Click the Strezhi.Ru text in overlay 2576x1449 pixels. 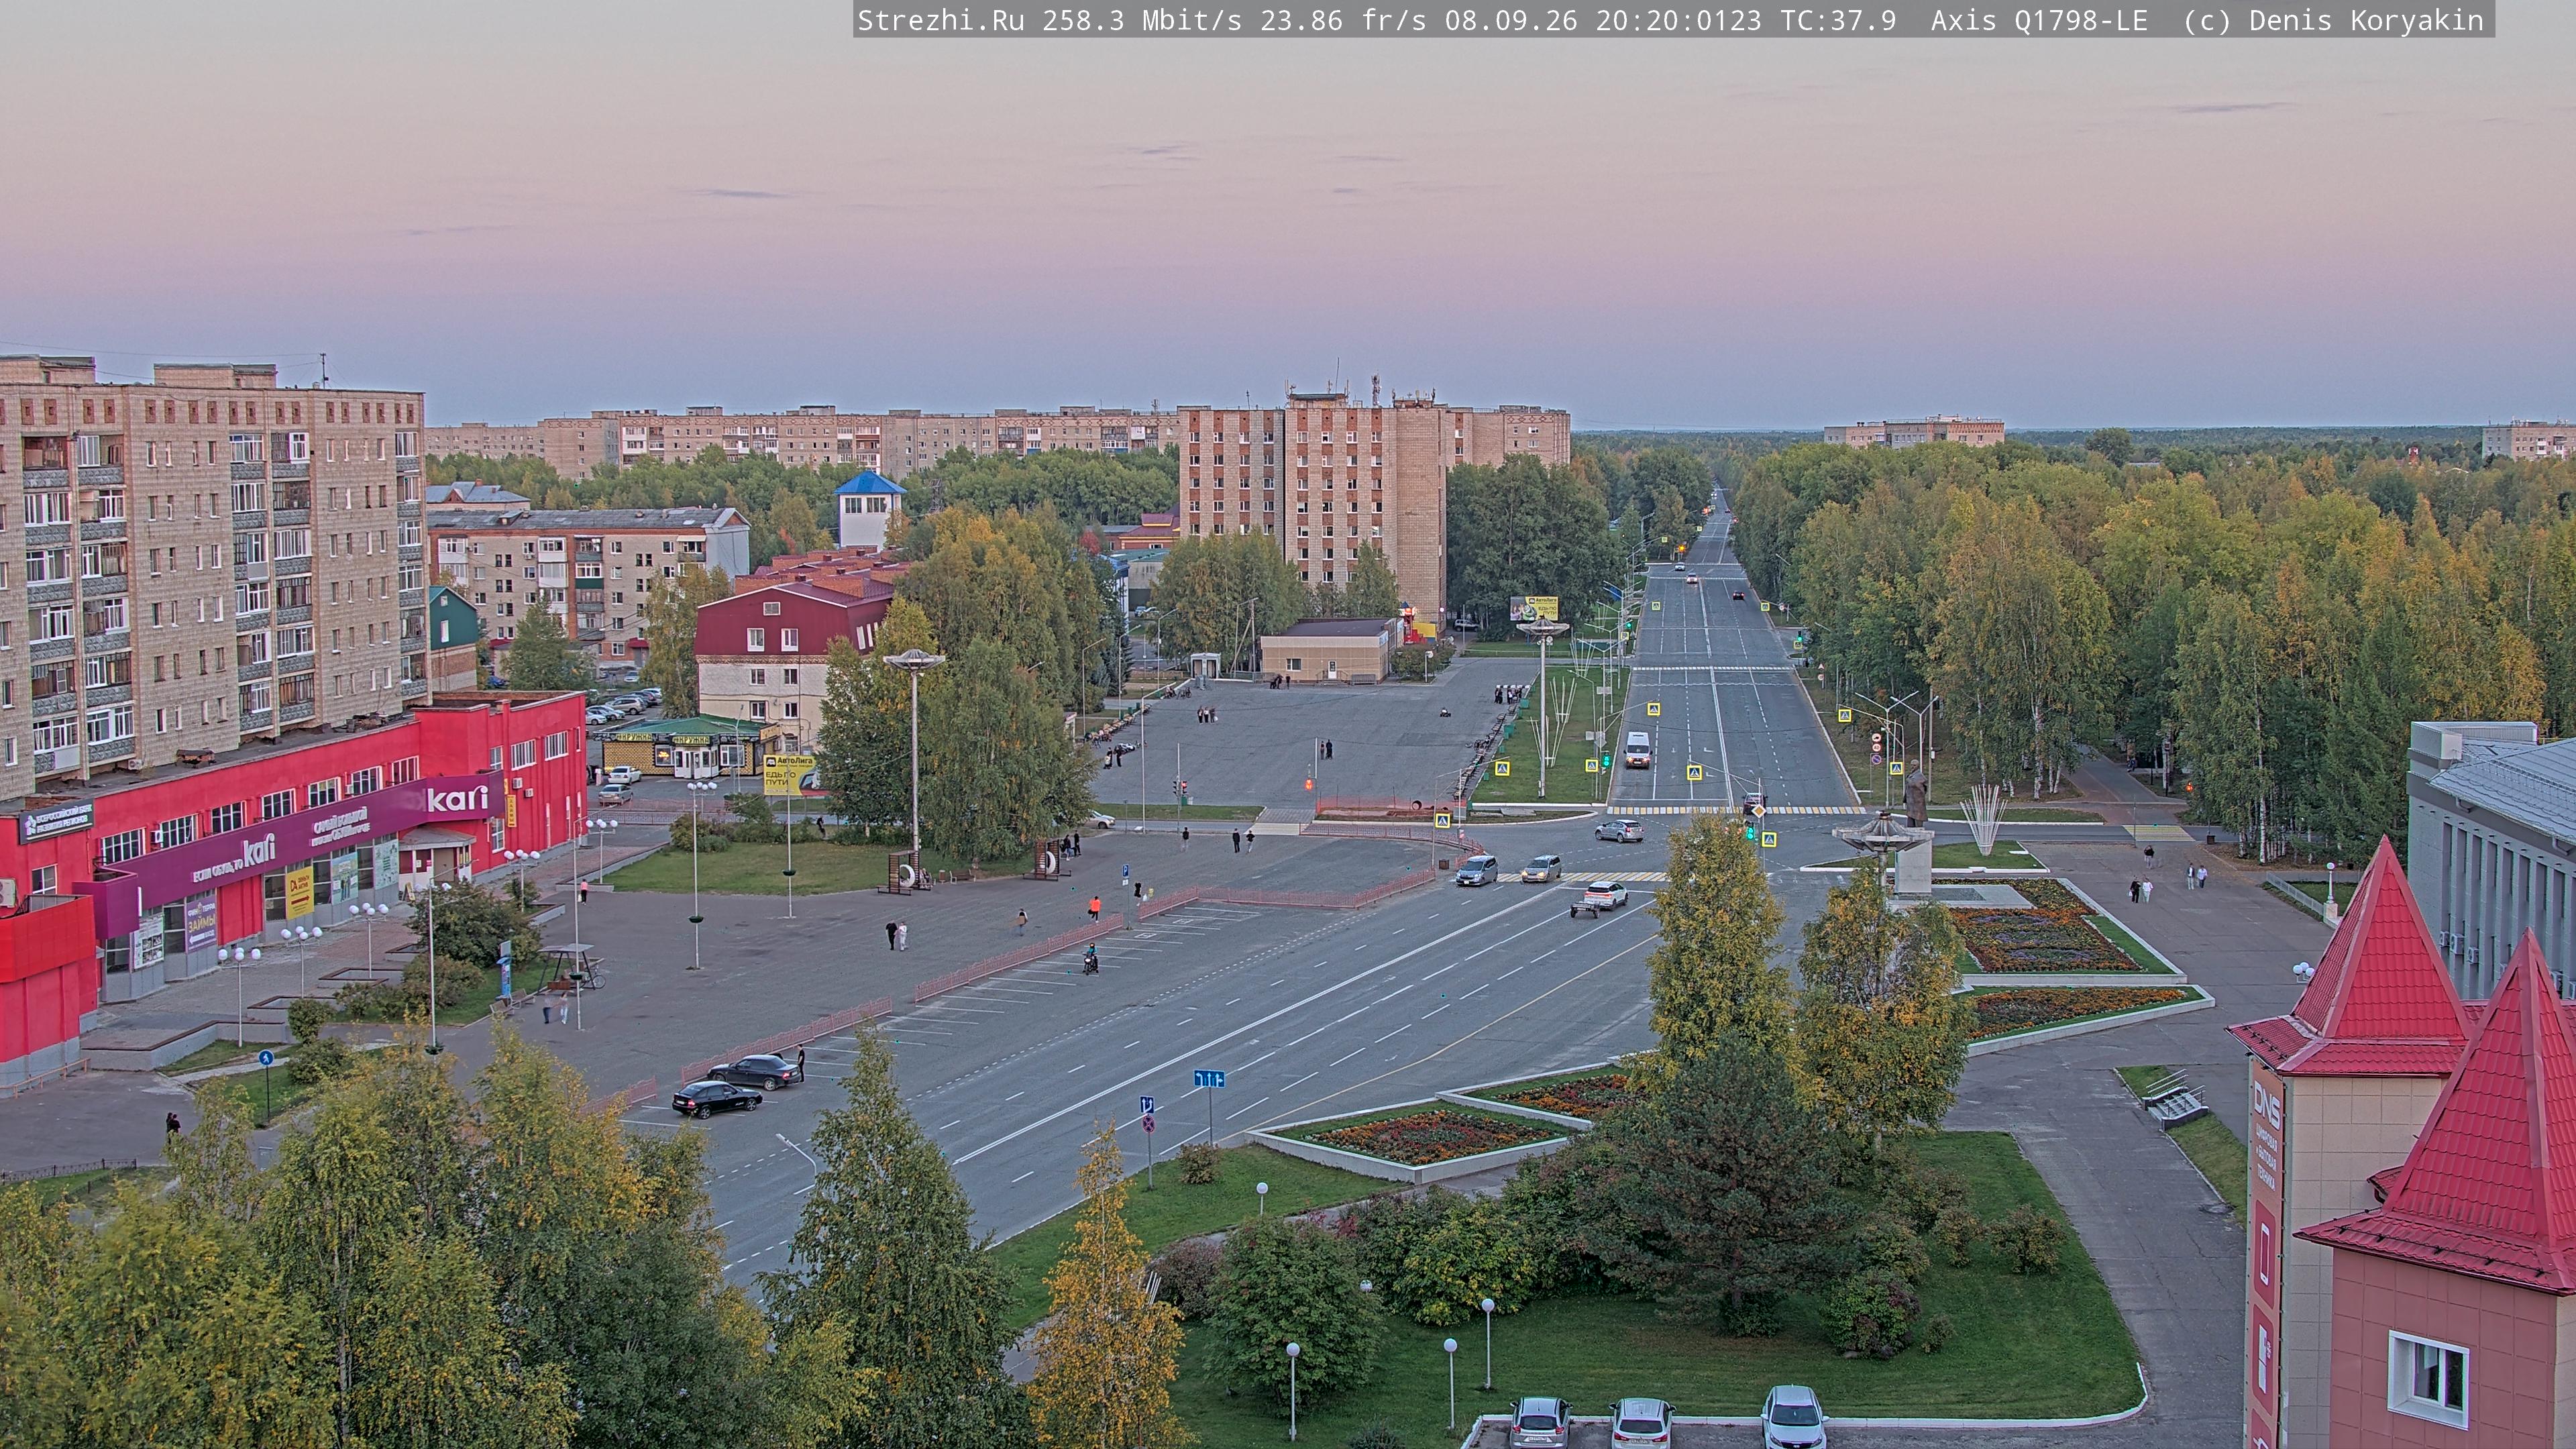[x=941, y=21]
